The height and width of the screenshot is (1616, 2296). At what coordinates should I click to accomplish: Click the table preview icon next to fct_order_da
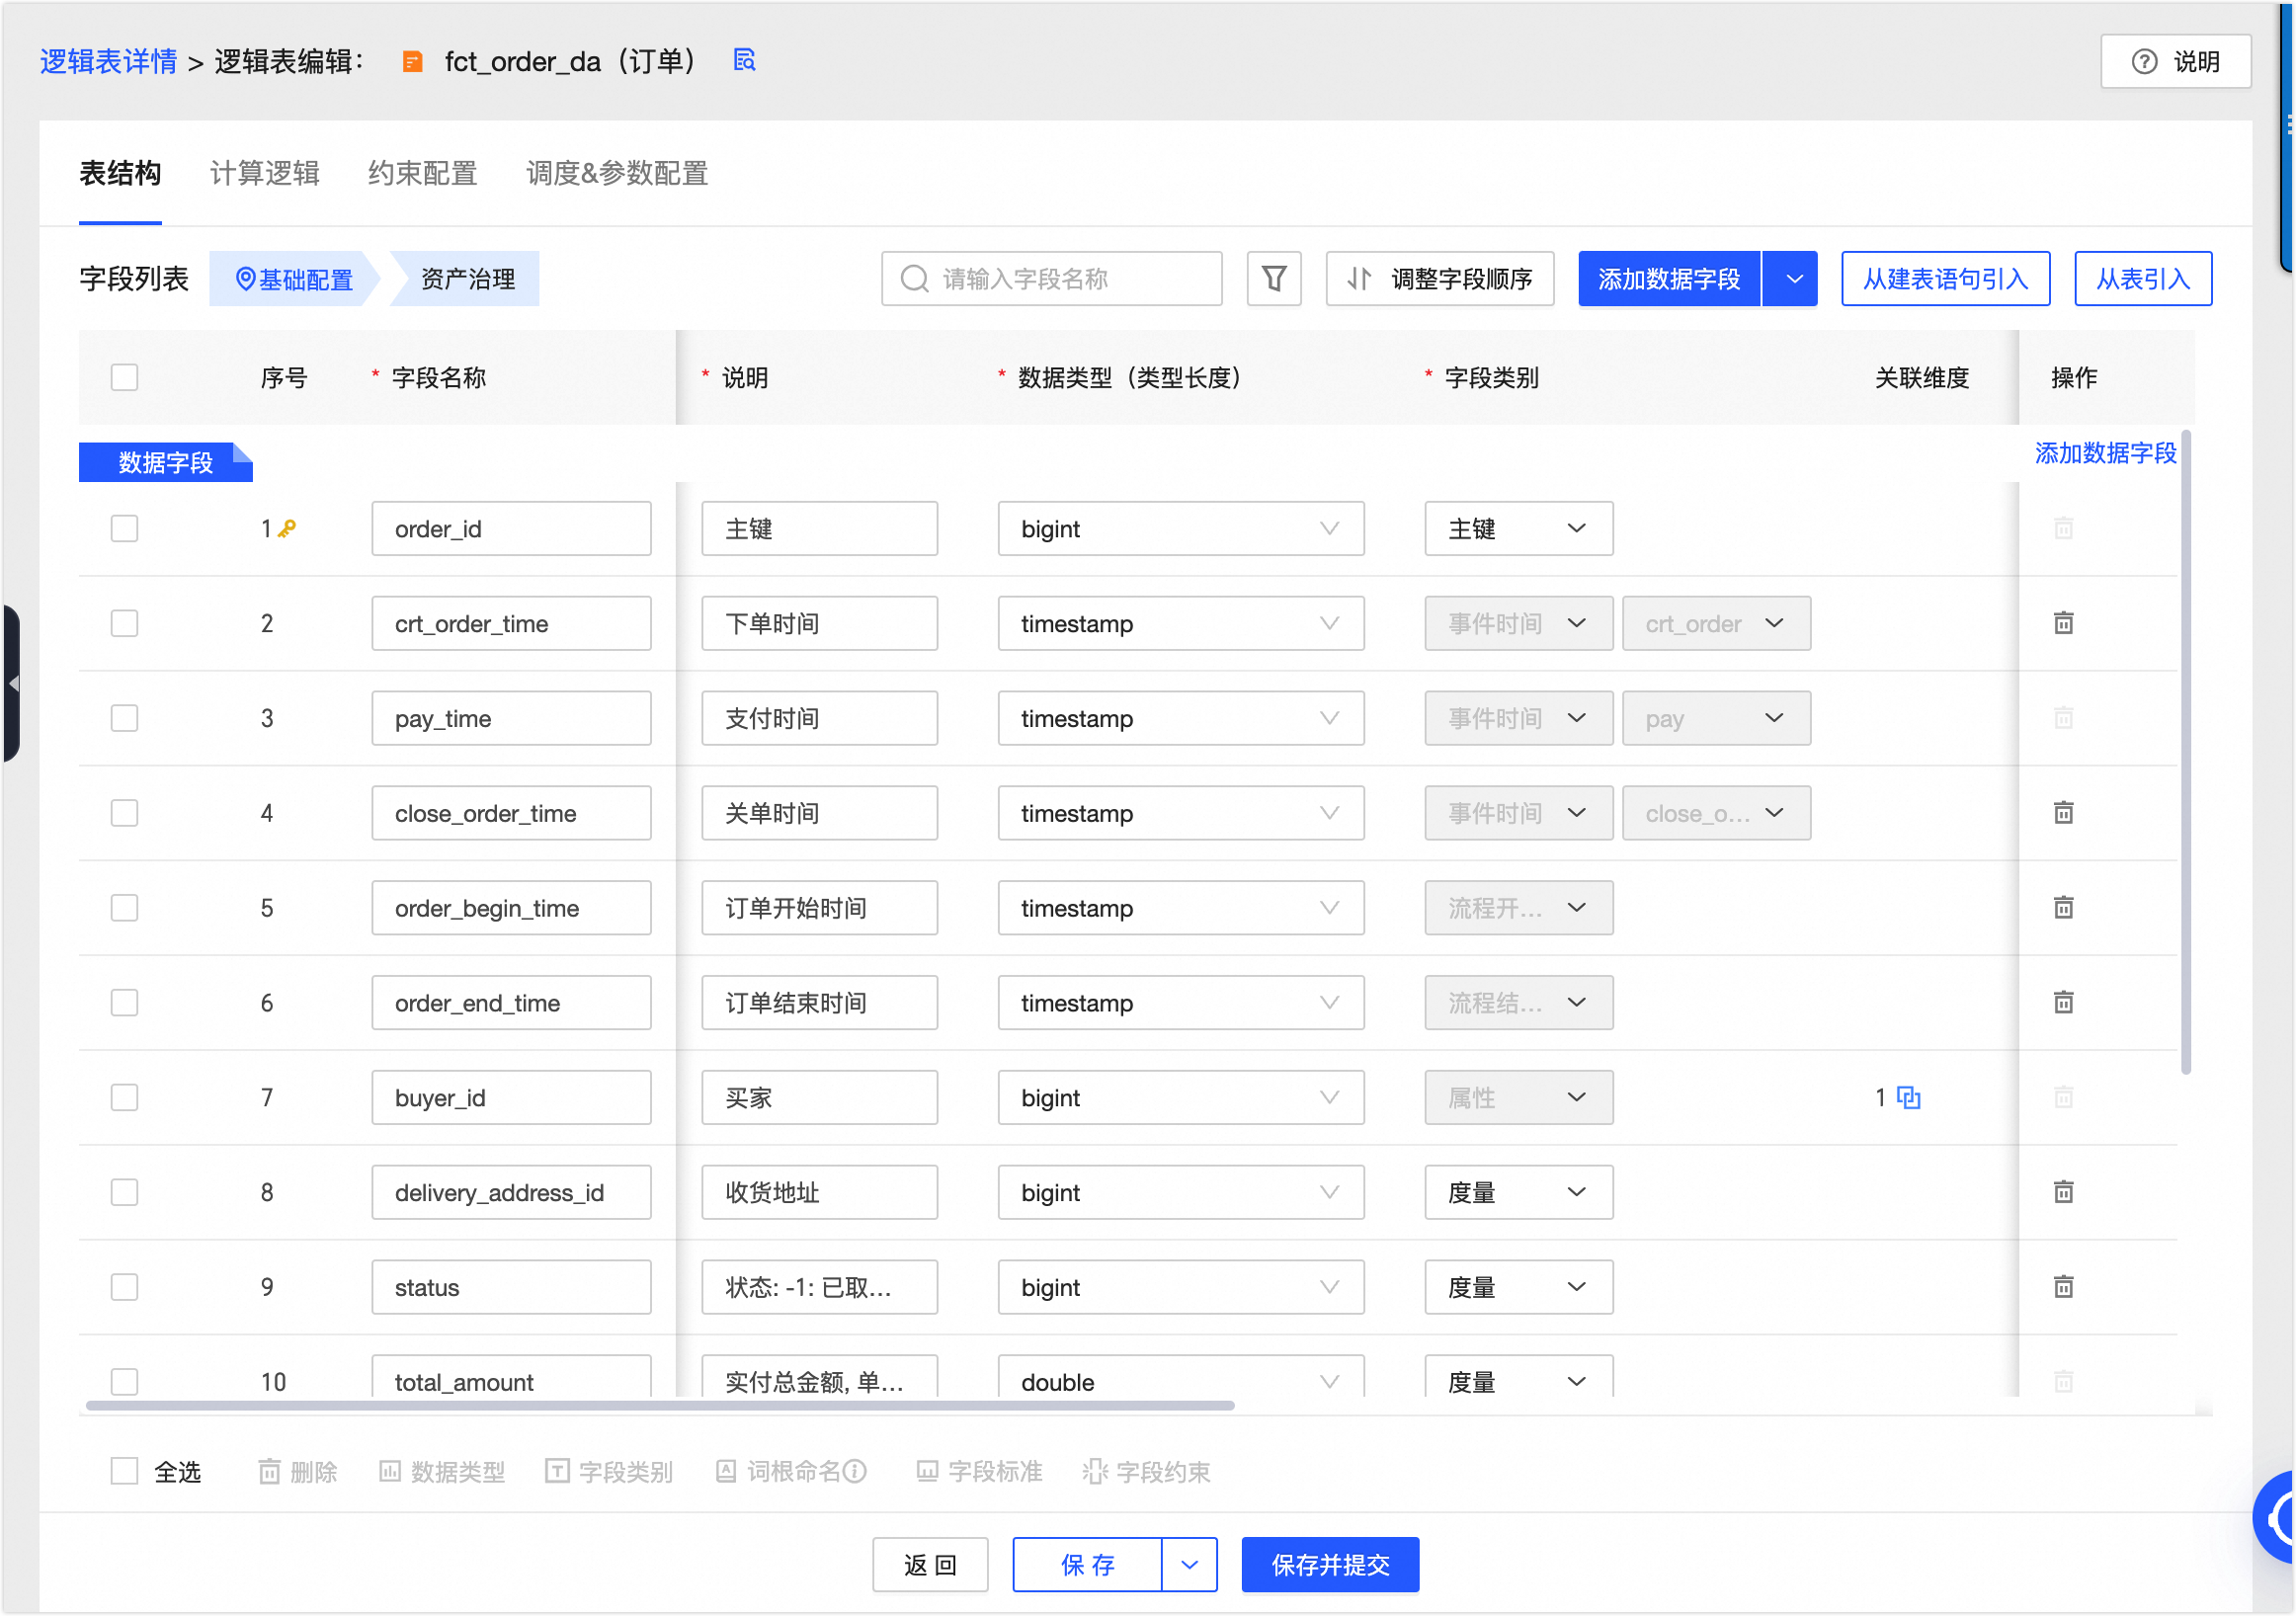pyautogui.click(x=744, y=61)
